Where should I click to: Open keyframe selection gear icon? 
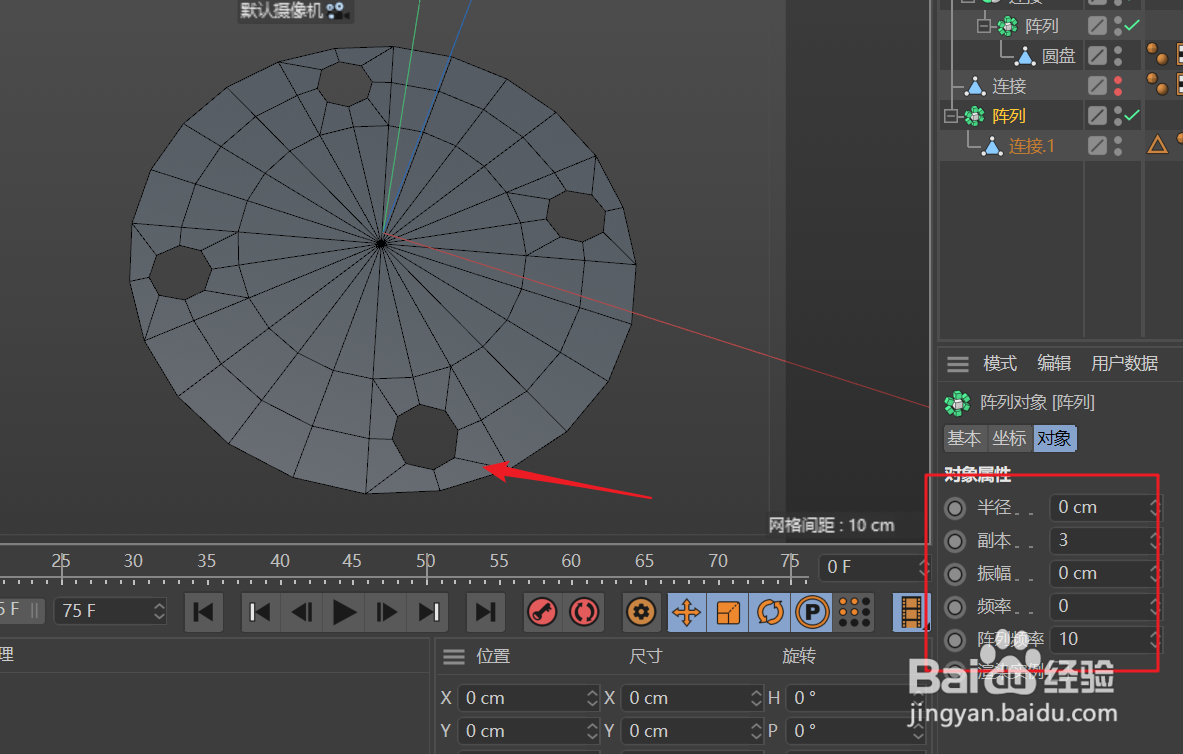click(641, 612)
